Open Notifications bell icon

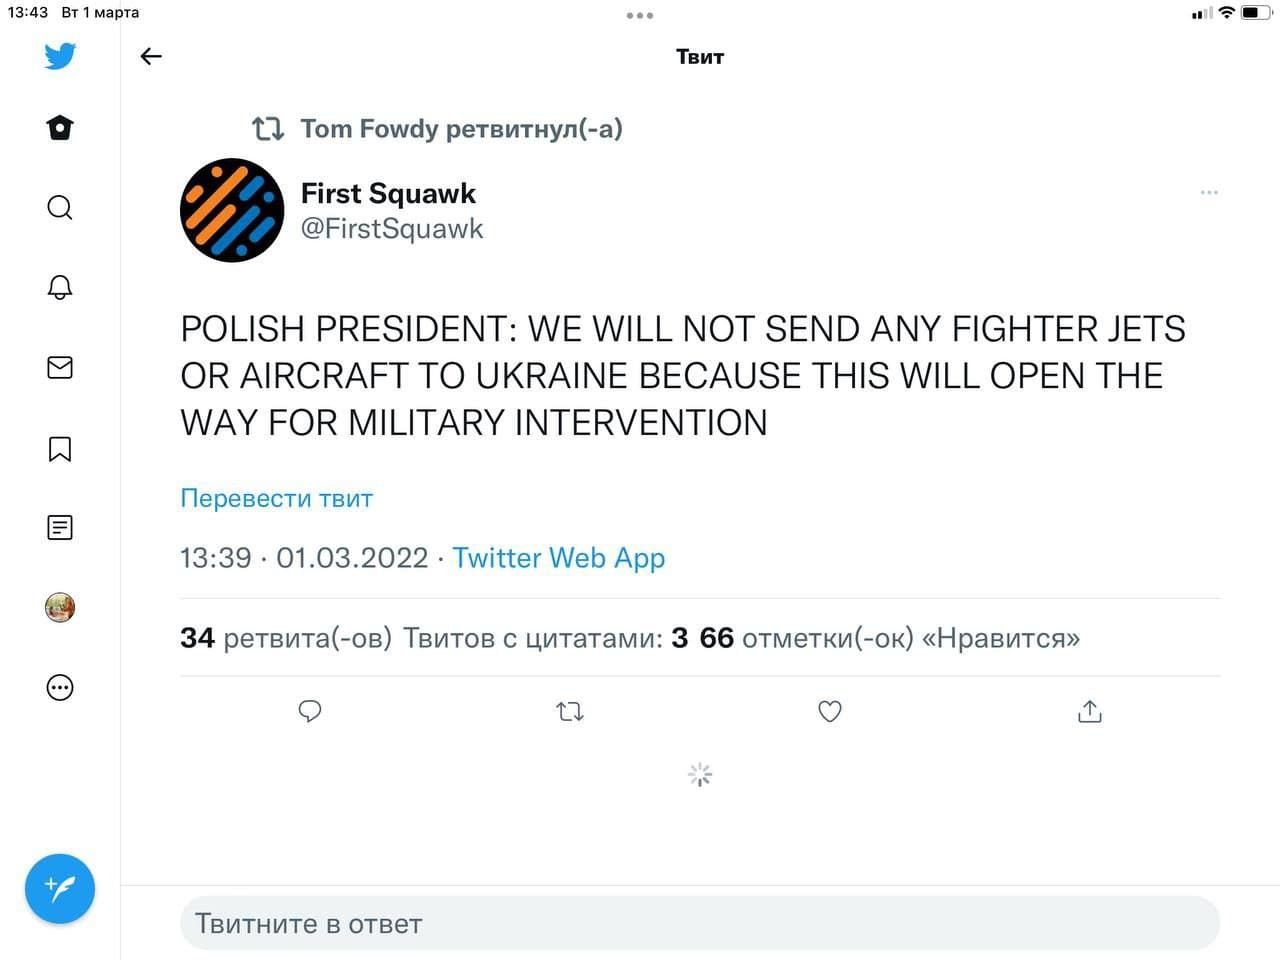[60, 288]
